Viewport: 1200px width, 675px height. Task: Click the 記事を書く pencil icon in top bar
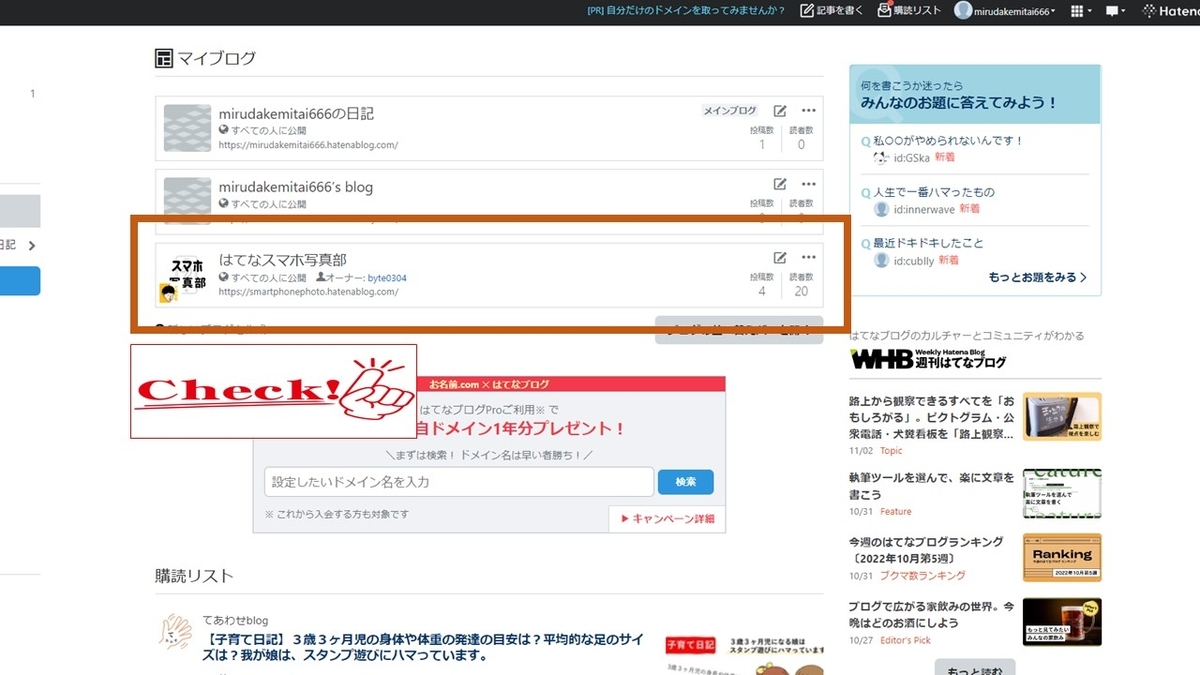pyautogui.click(x=808, y=11)
